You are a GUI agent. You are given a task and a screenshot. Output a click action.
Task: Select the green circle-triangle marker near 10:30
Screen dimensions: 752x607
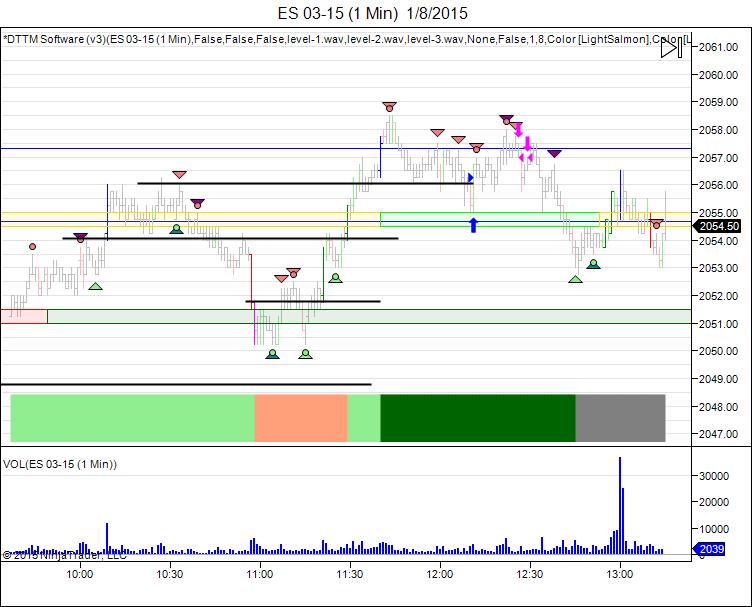tap(176, 229)
